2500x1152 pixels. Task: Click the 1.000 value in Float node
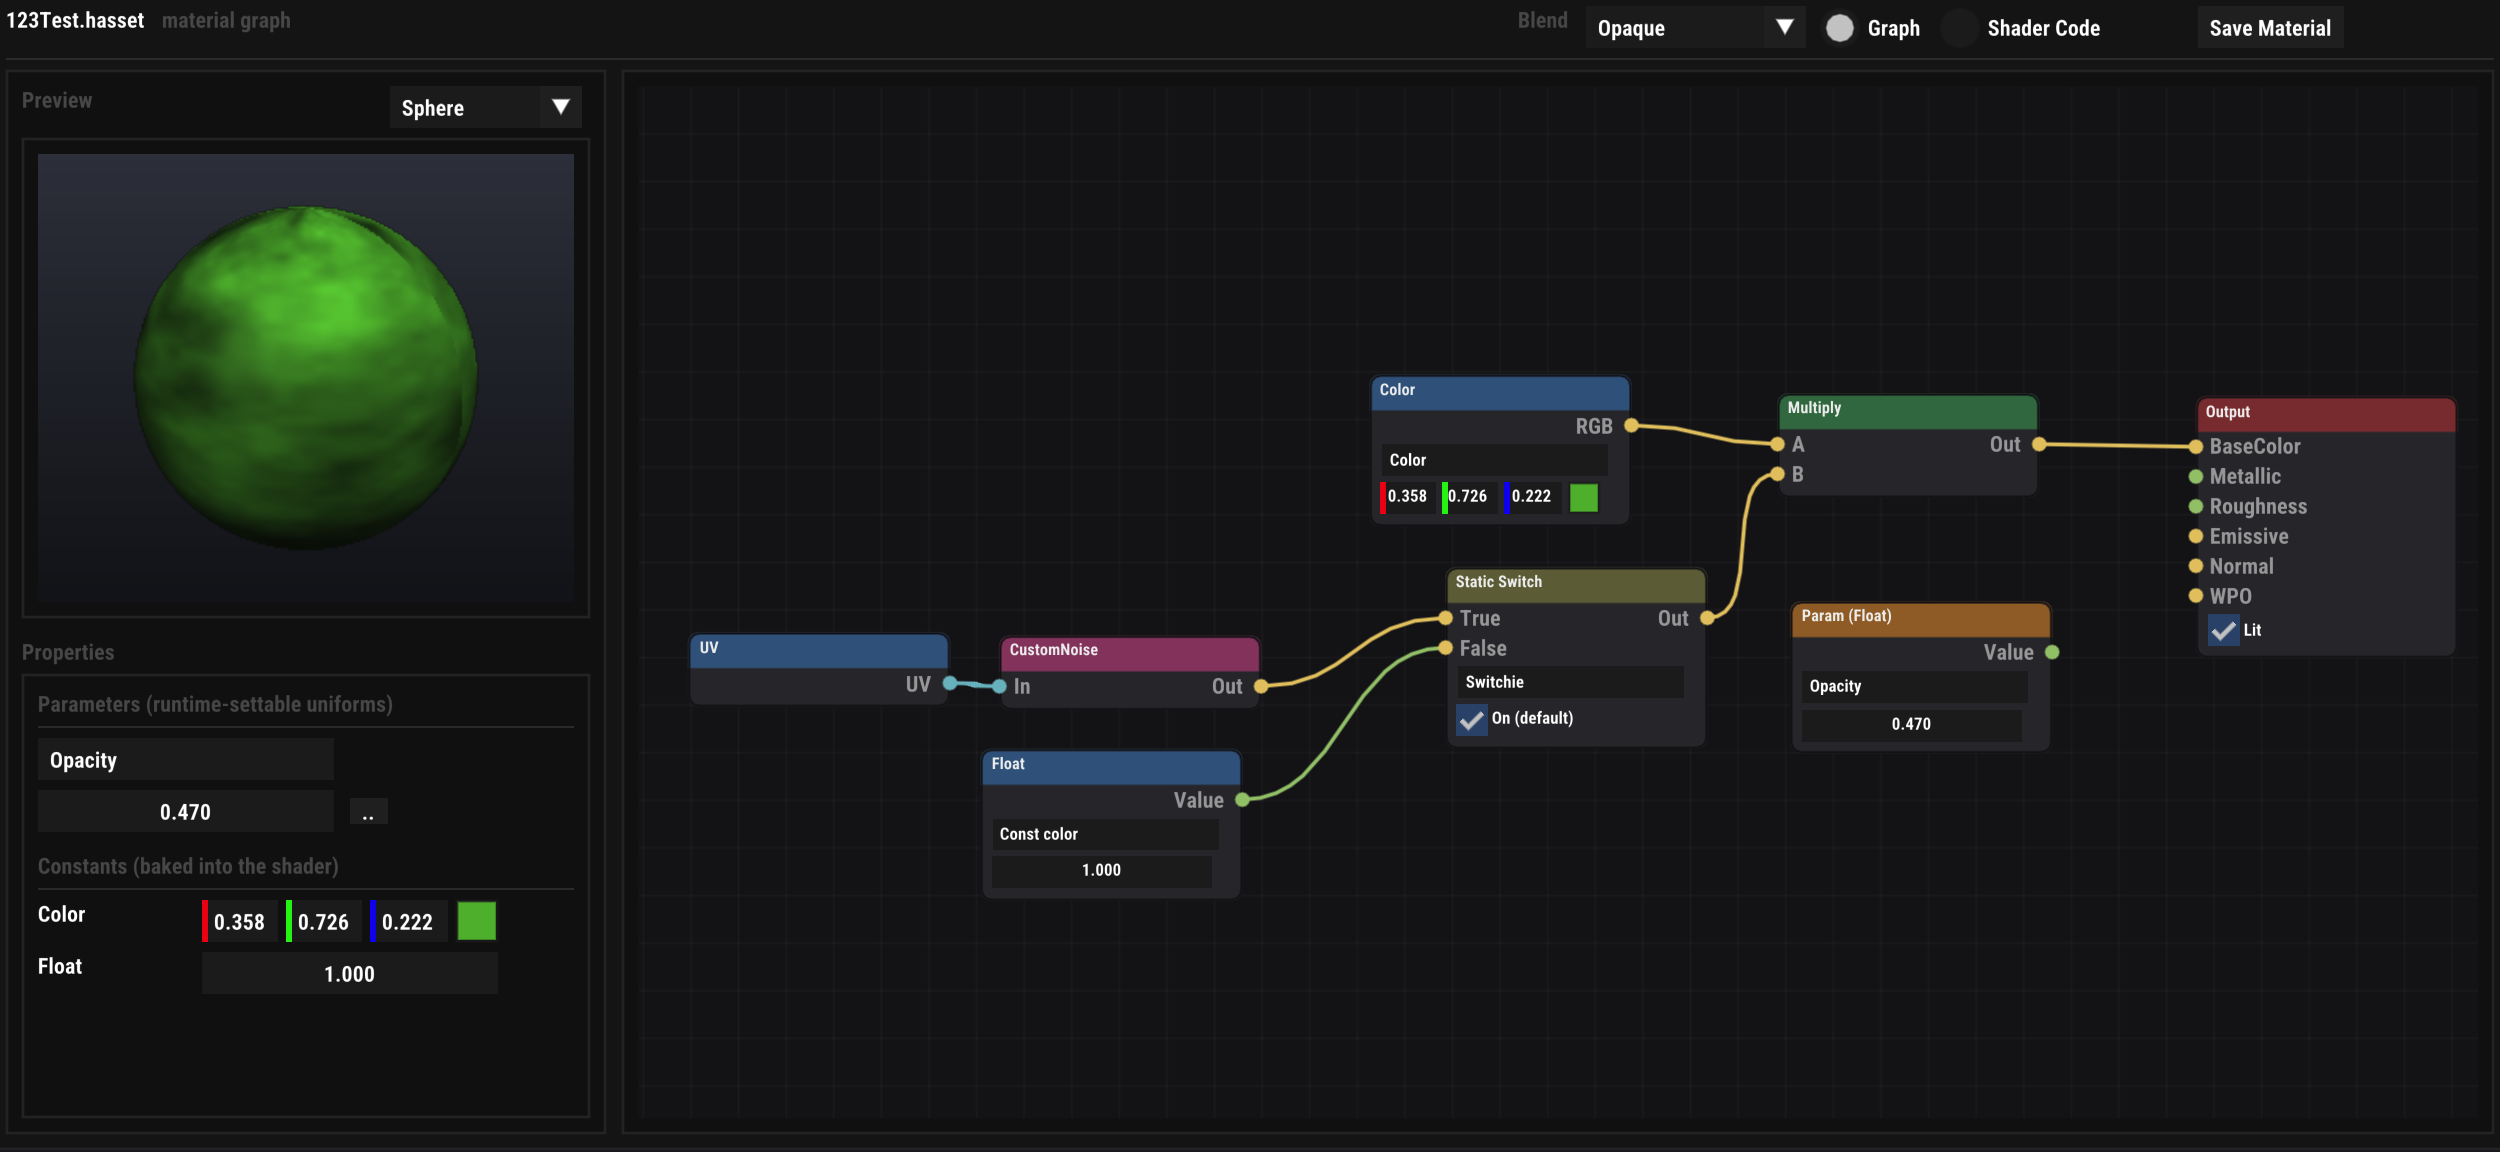[x=1102, y=870]
